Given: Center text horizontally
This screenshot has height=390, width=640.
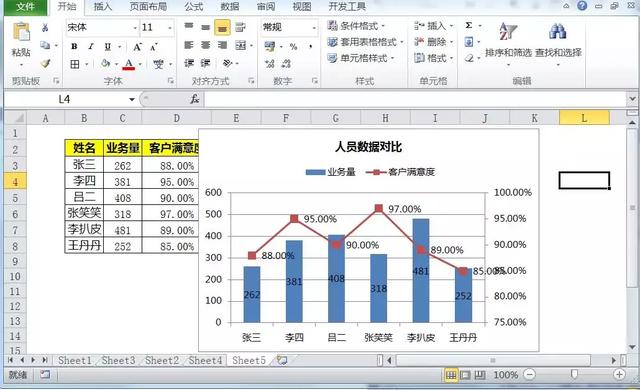Looking at the screenshot, I should tap(205, 45).
